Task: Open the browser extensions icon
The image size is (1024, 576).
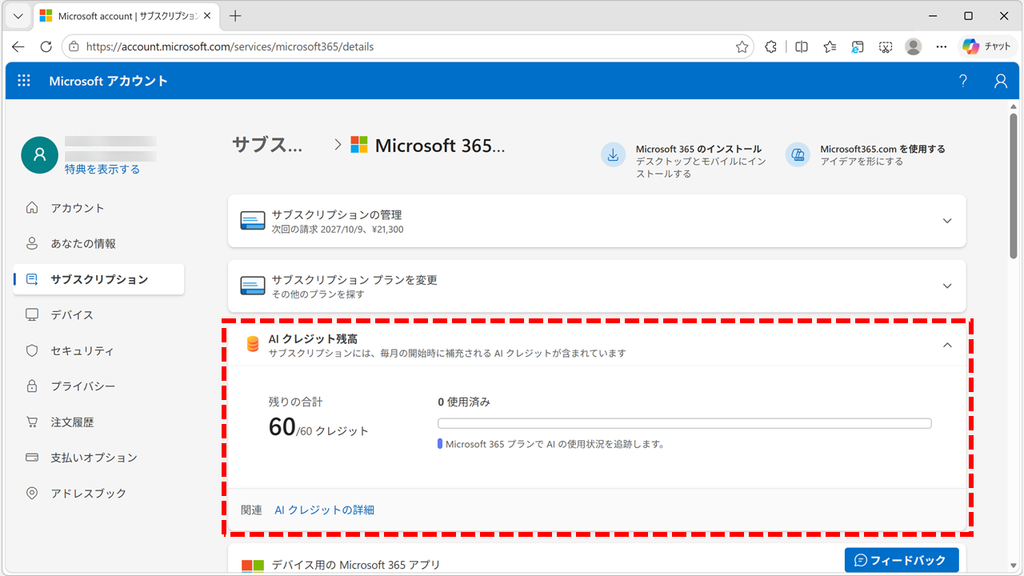Action: coord(771,46)
